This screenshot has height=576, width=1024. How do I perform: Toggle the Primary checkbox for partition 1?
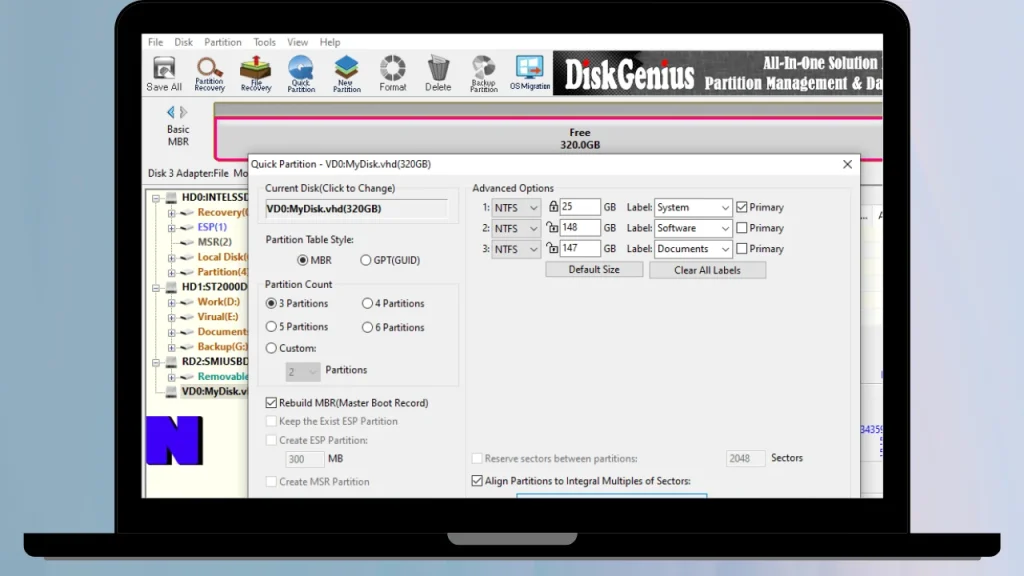click(742, 207)
